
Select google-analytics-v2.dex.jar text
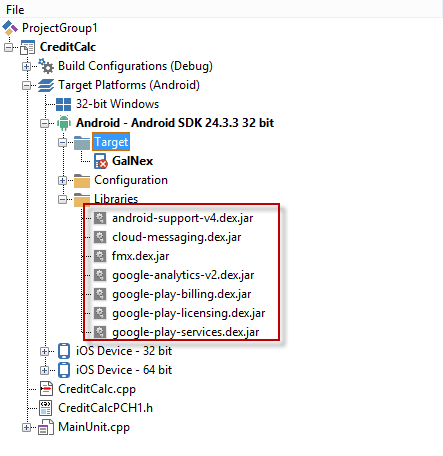(x=183, y=275)
